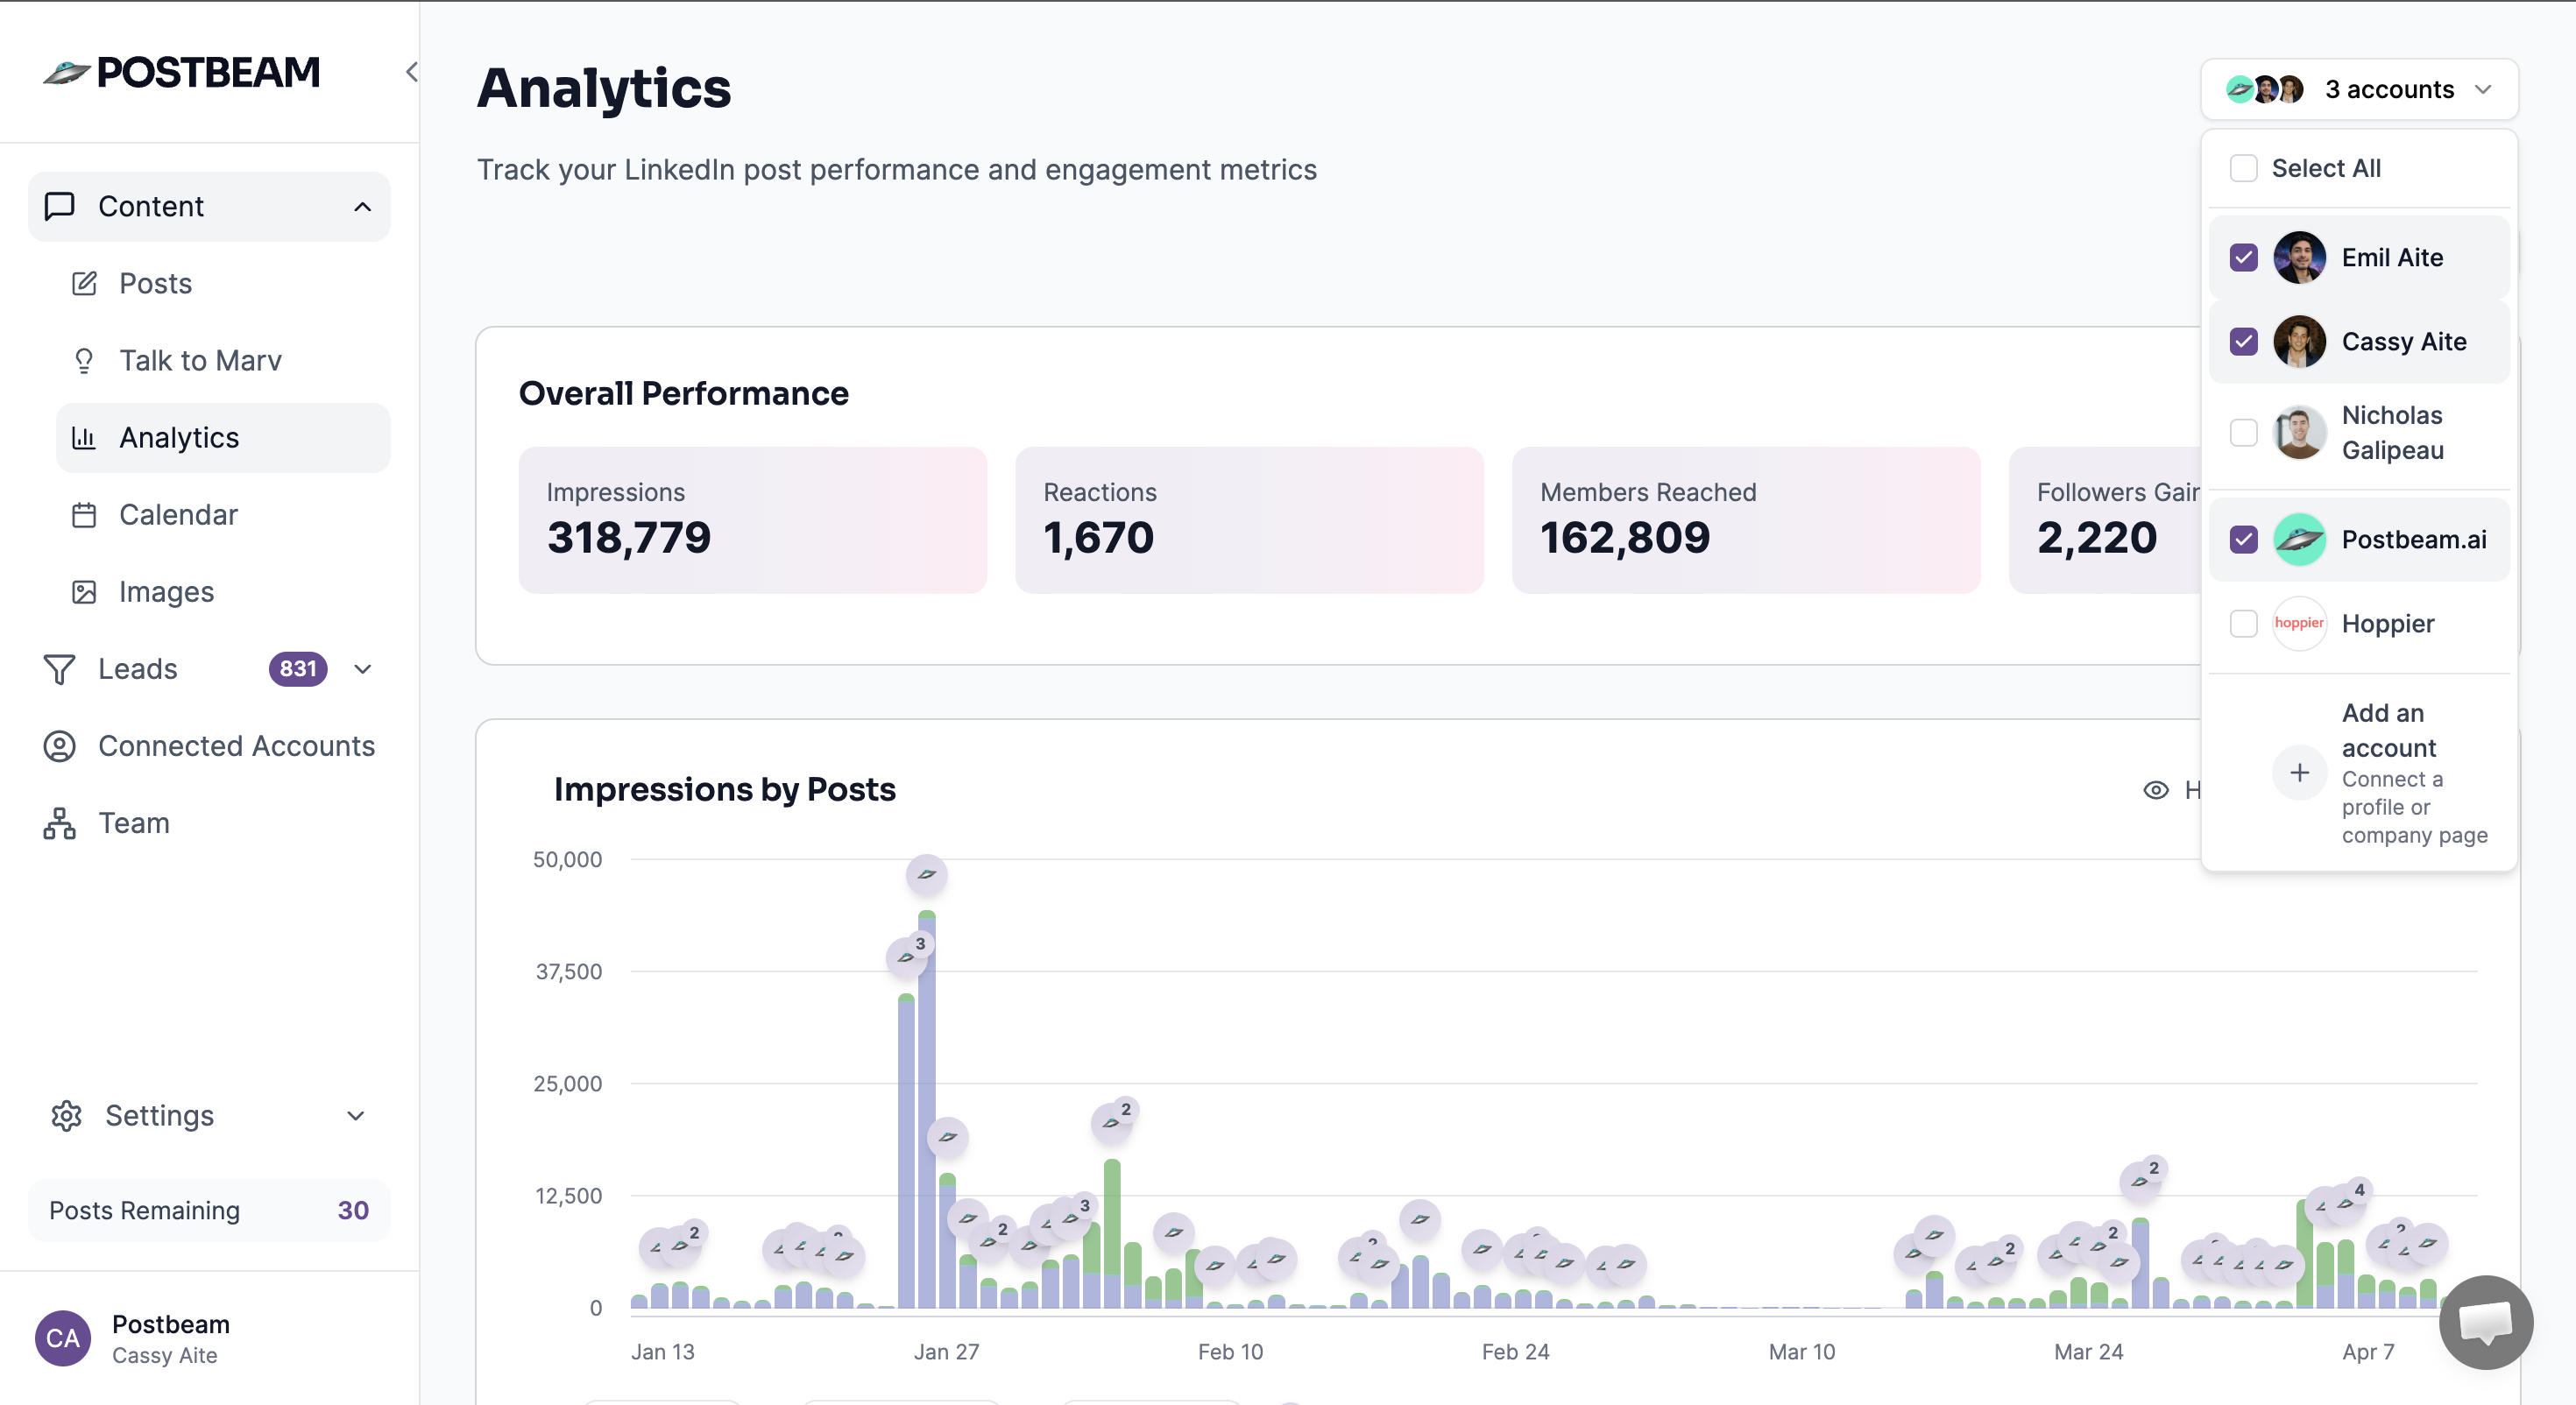
Task: Collapse the sidebar with arrow icon
Action: [411, 72]
